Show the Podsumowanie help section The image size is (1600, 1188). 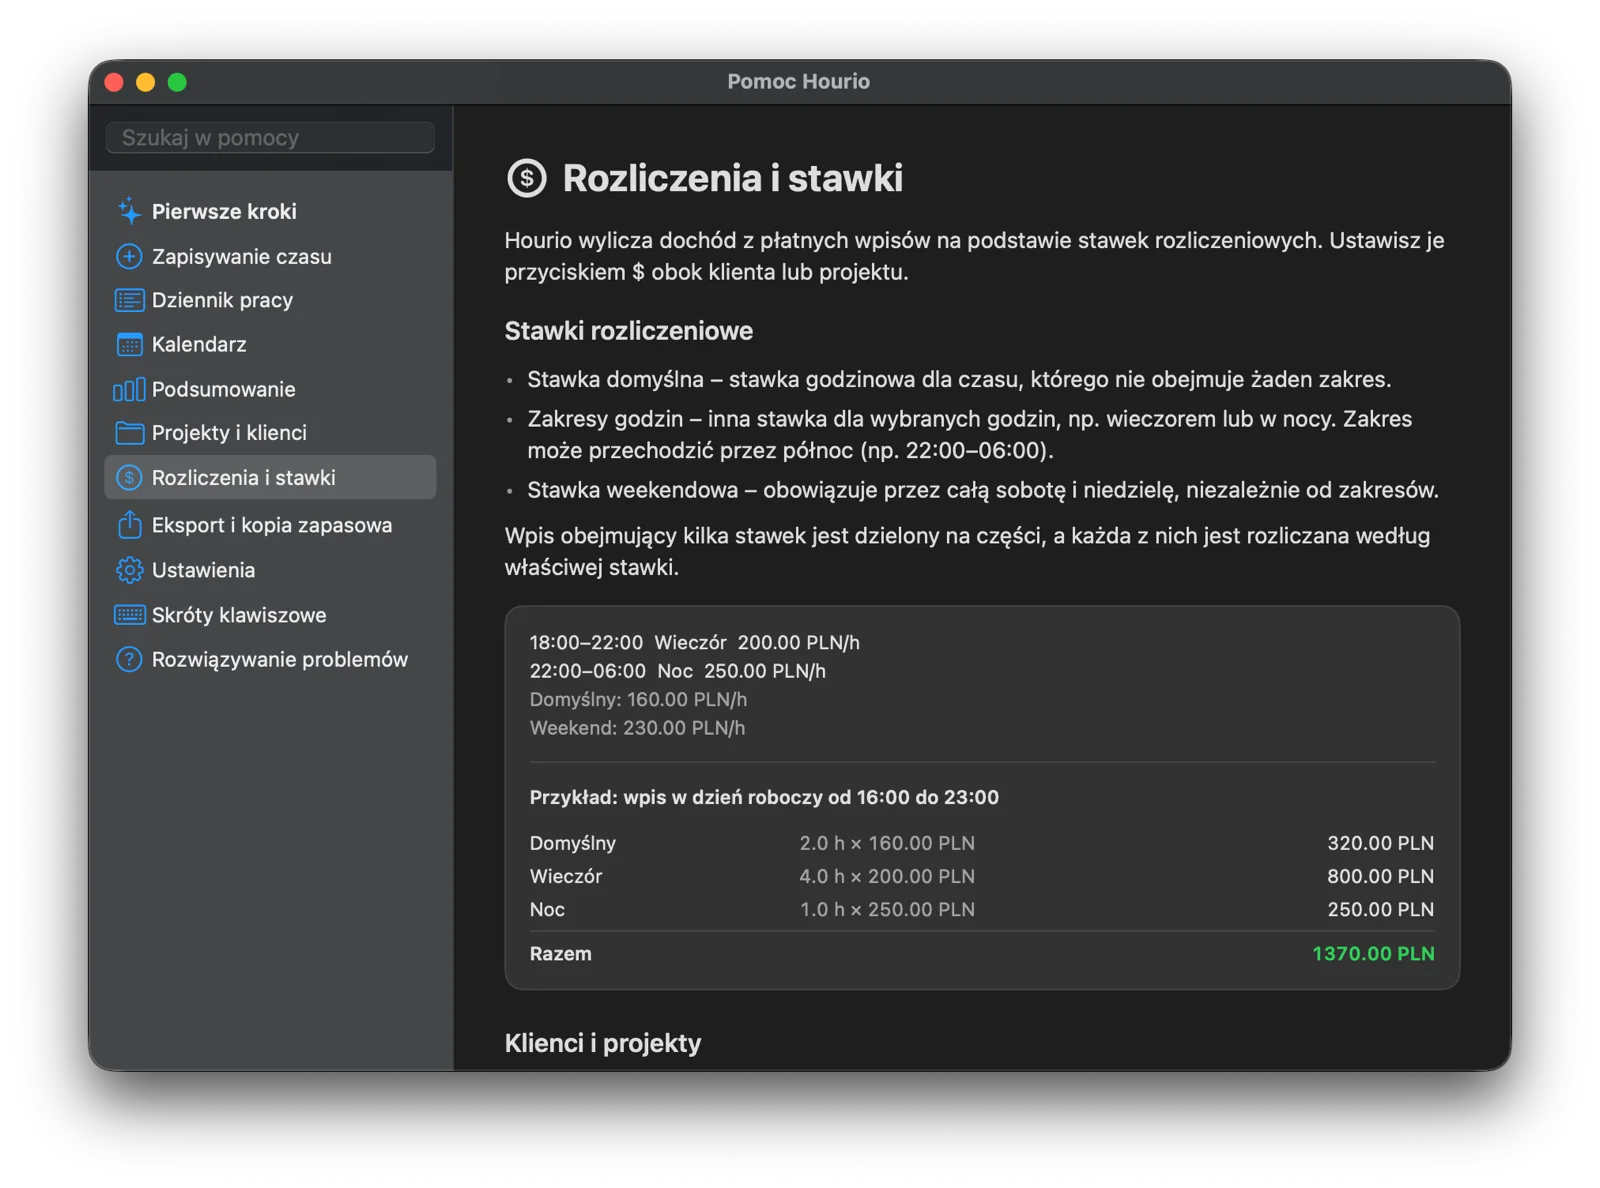[x=270, y=389]
